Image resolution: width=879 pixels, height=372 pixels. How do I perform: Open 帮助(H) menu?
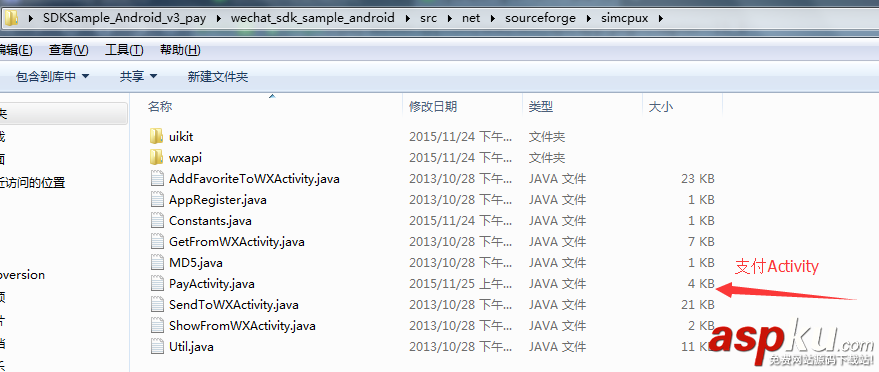pyautogui.click(x=180, y=50)
